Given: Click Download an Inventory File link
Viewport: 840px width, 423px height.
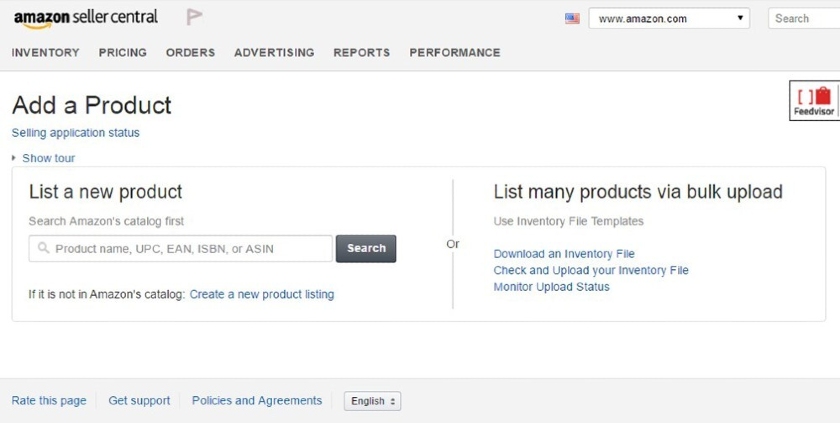Looking at the screenshot, I should [564, 254].
